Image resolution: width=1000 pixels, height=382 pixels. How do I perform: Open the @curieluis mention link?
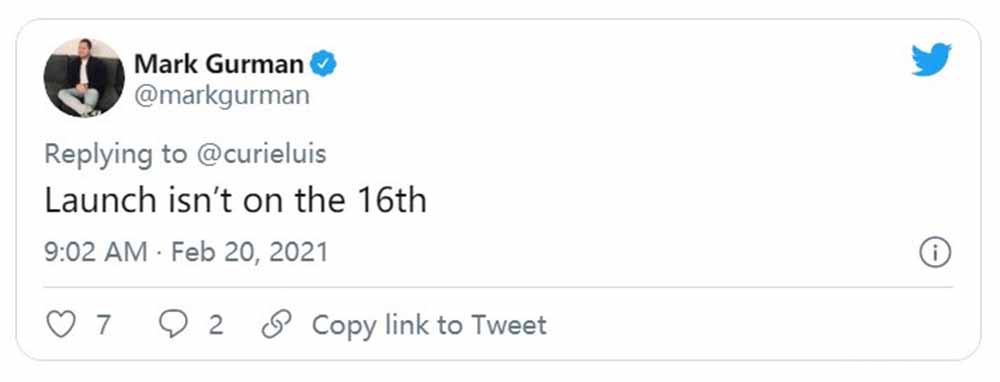pos(261,155)
